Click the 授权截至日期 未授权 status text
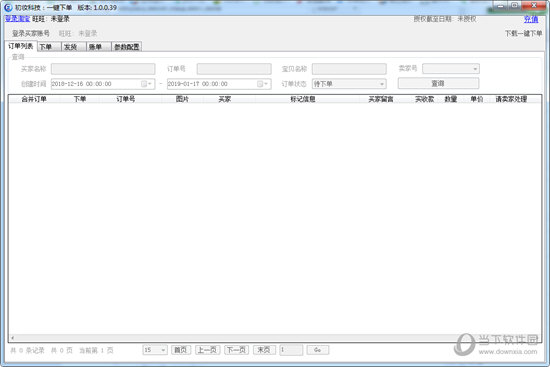The height and width of the screenshot is (367, 550). point(445,19)
